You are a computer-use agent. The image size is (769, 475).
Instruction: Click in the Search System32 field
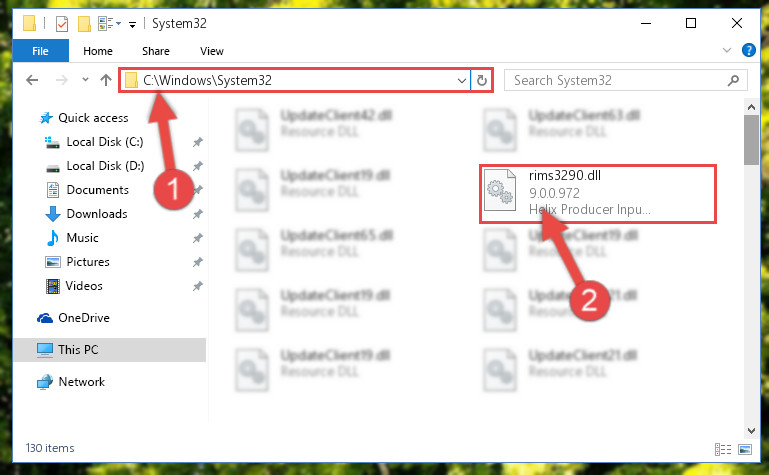coord(618,80)
